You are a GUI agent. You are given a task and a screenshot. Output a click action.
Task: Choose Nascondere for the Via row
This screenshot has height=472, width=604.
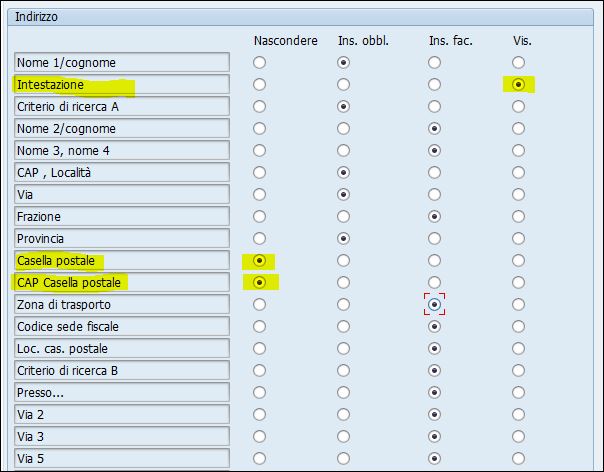tap(259, 194)
